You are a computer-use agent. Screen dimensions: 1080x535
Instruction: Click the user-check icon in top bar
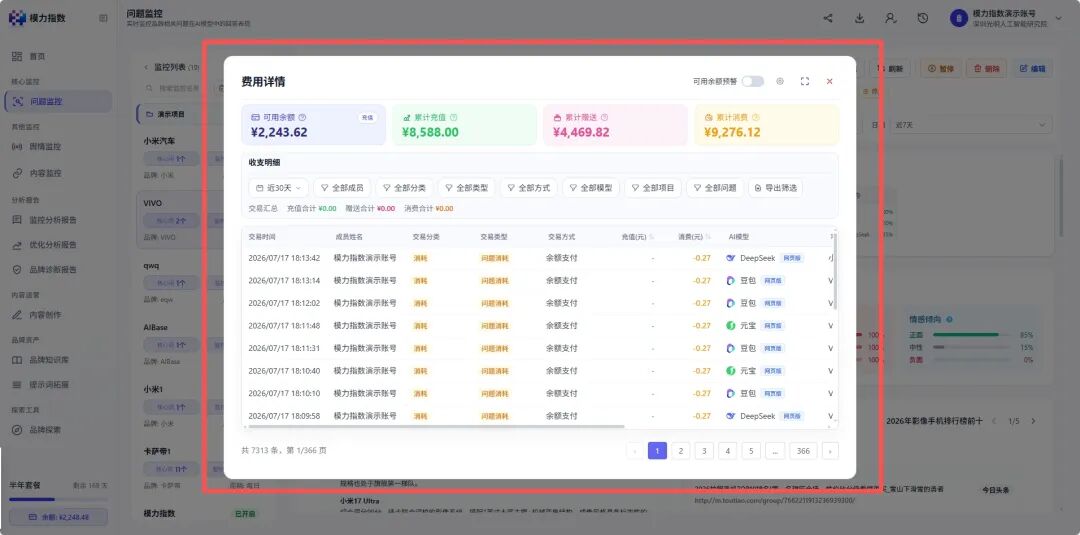point(891,19)
